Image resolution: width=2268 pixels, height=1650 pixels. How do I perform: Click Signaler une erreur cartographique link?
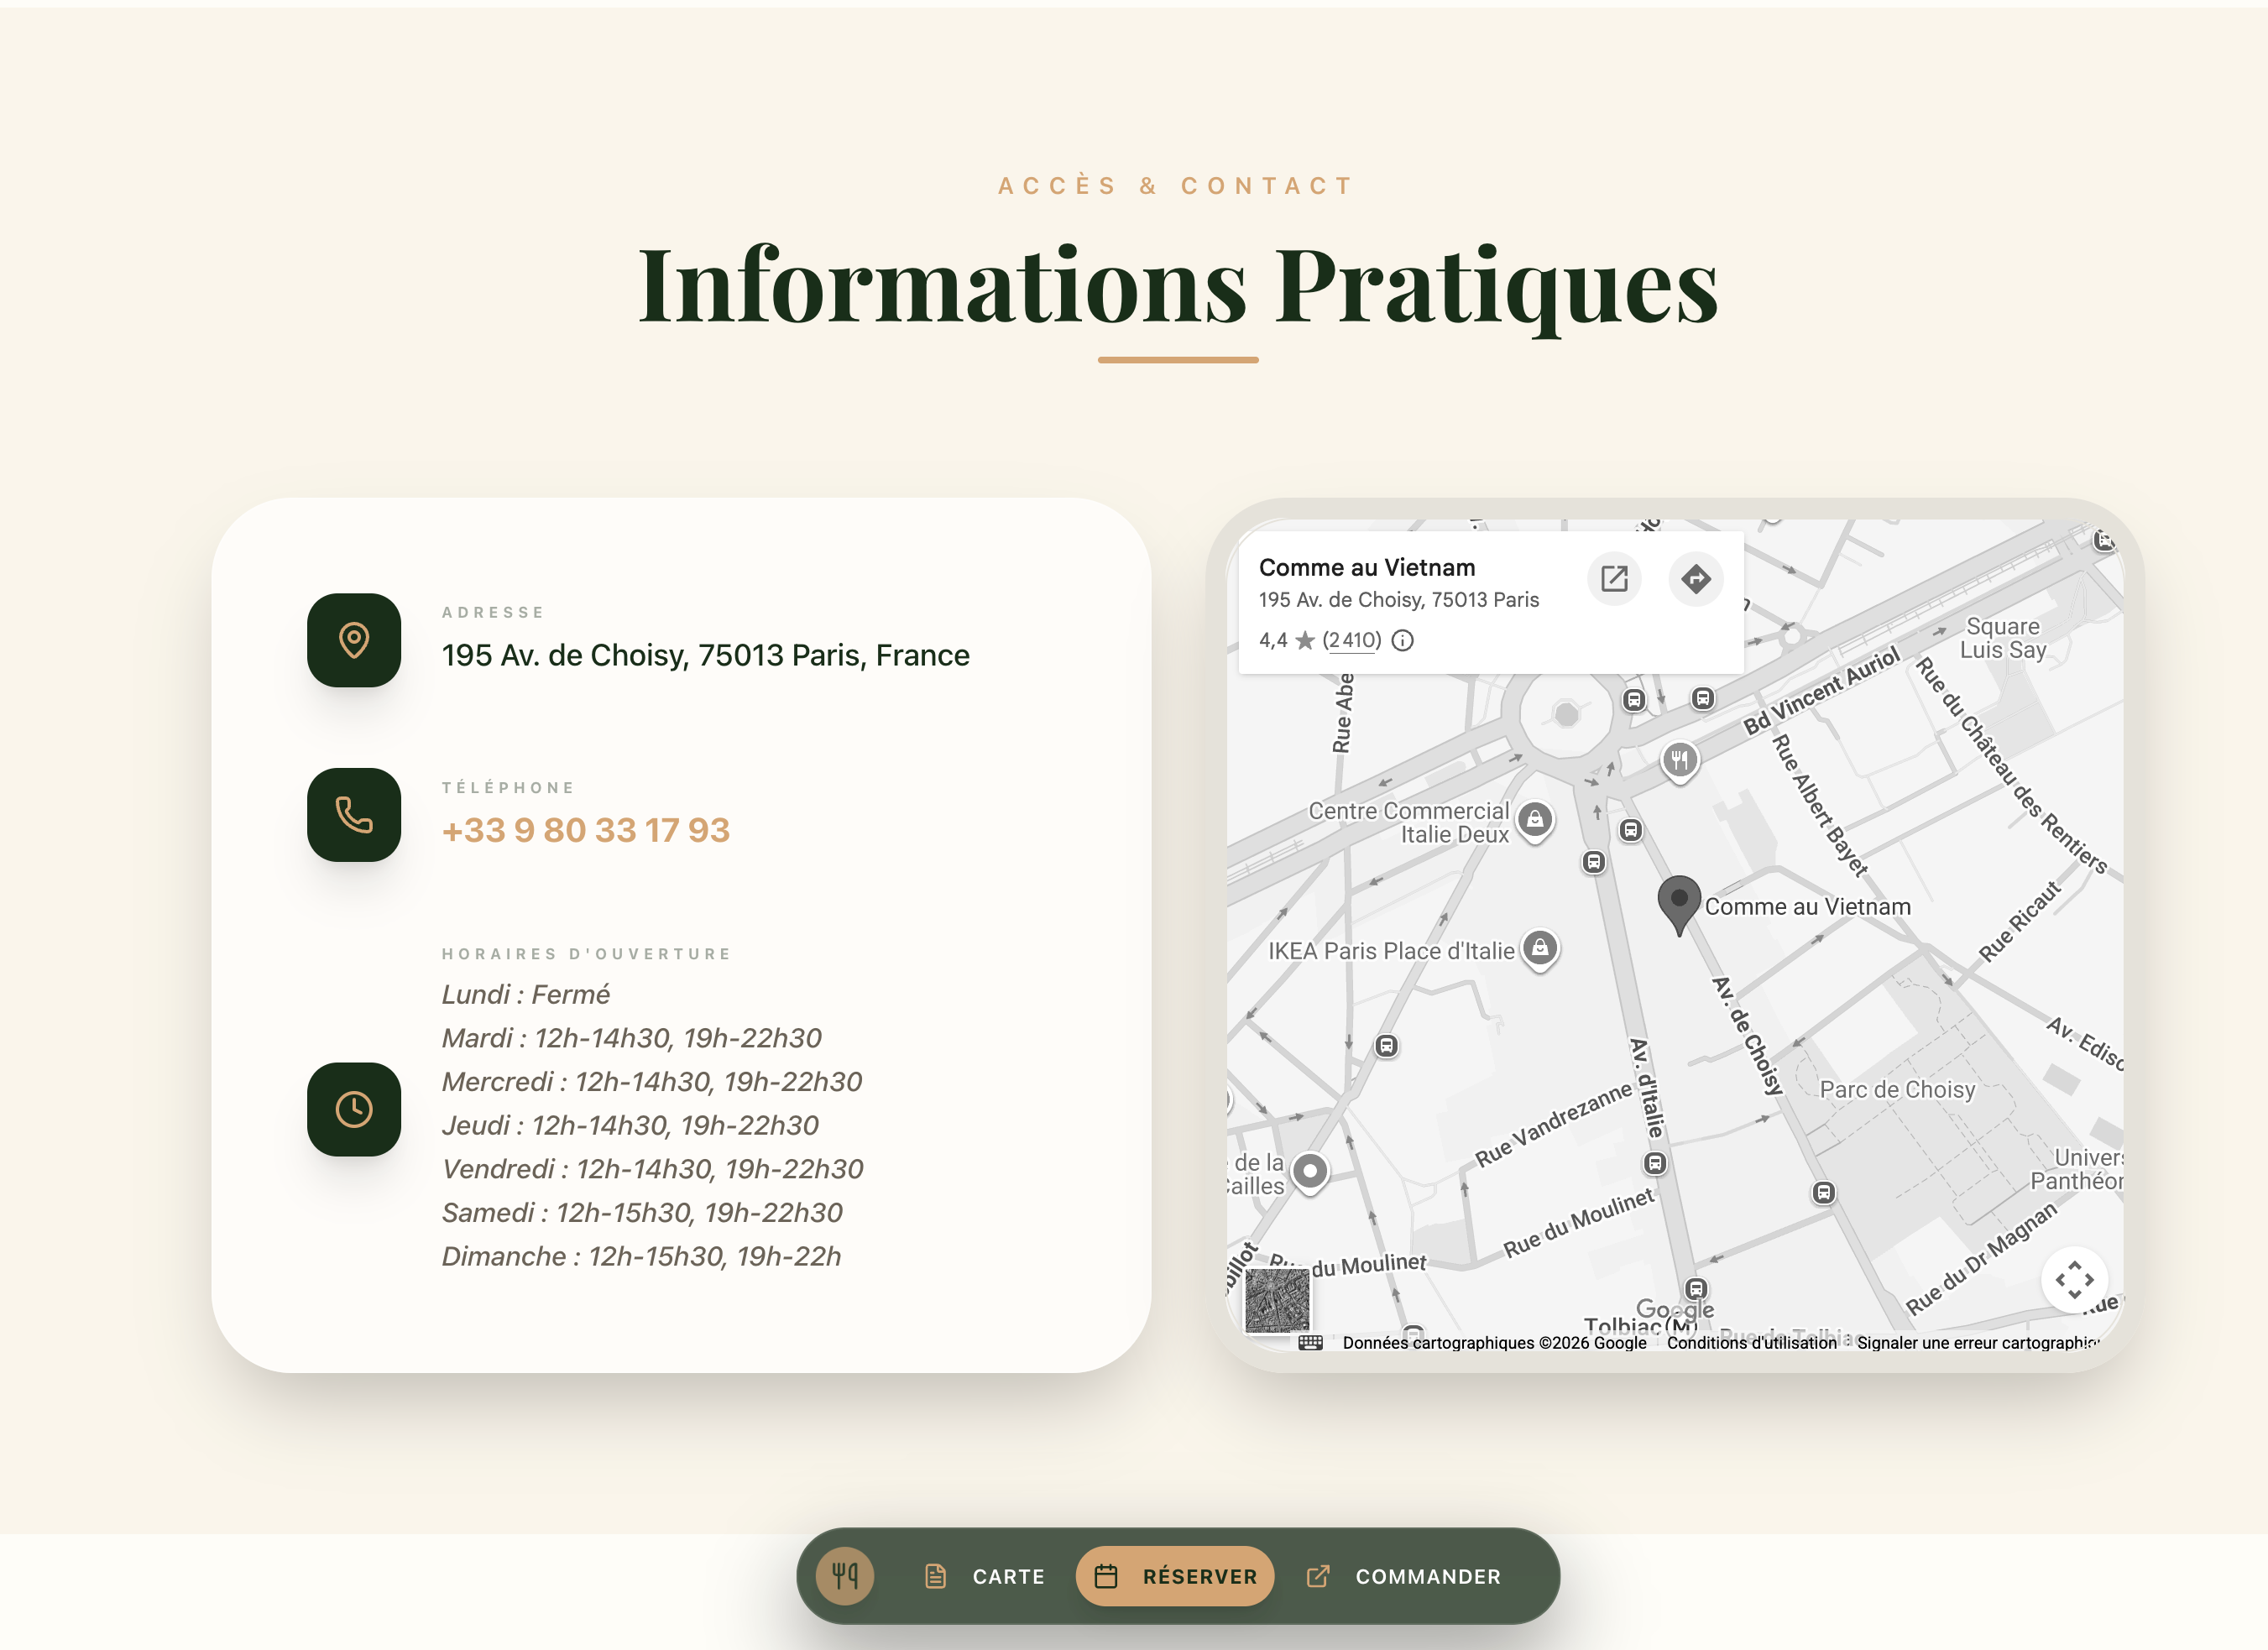(x=1978, y=1342)
